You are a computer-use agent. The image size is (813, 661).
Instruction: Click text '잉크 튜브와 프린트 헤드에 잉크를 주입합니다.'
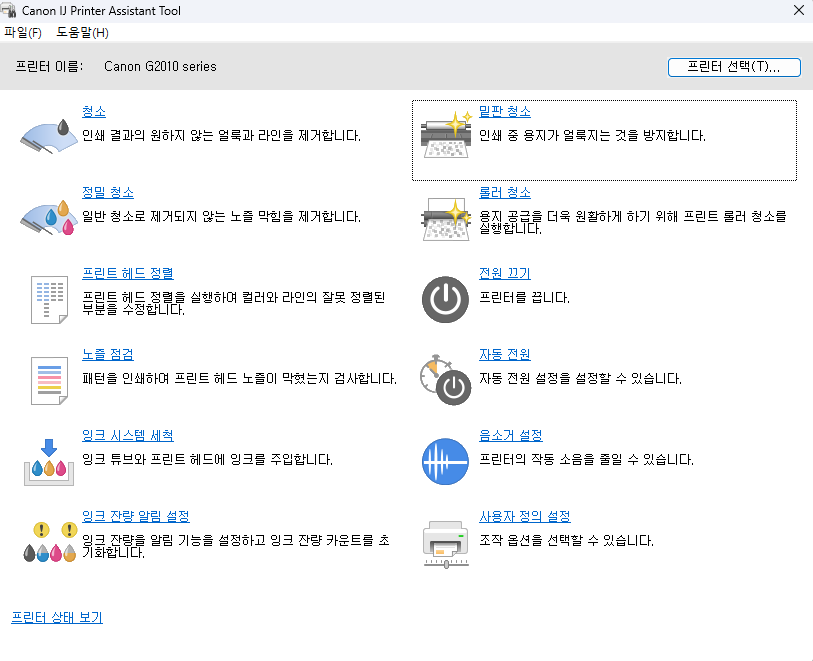pos(207,459)
